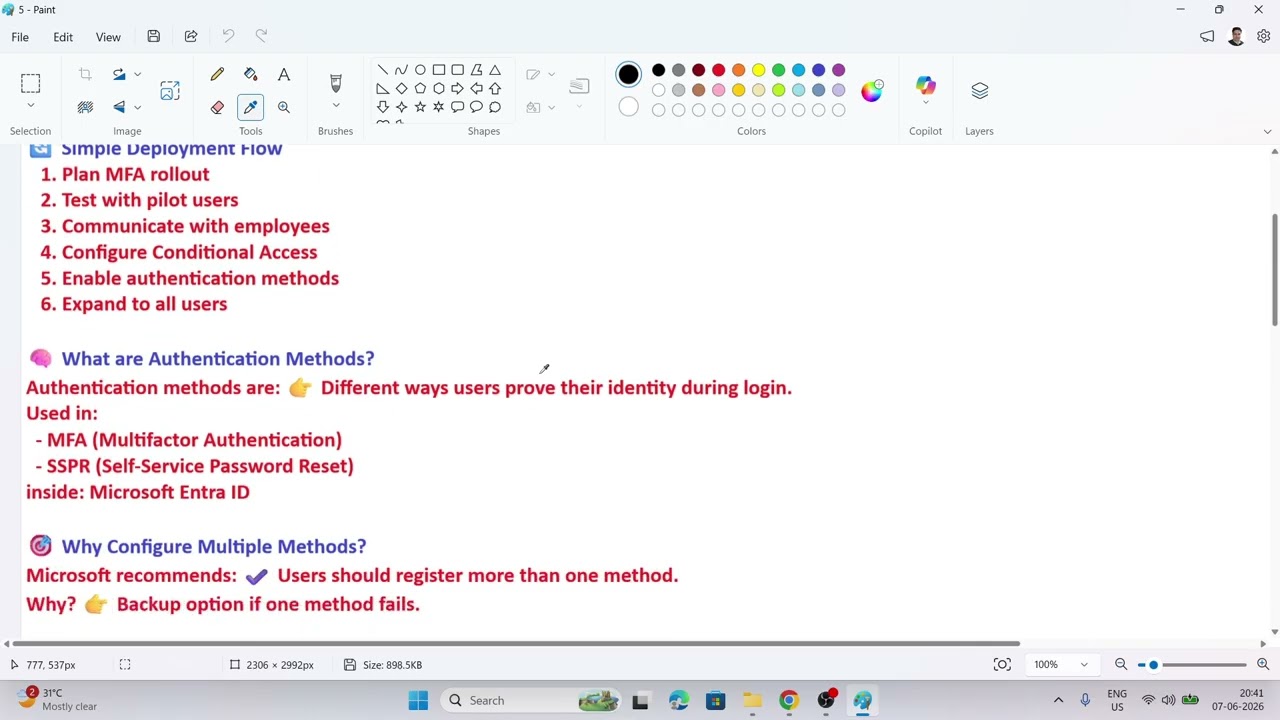Pick the oval shape
The width and height of the screenshot is (1280, 720).
click(x=420, y=70)
